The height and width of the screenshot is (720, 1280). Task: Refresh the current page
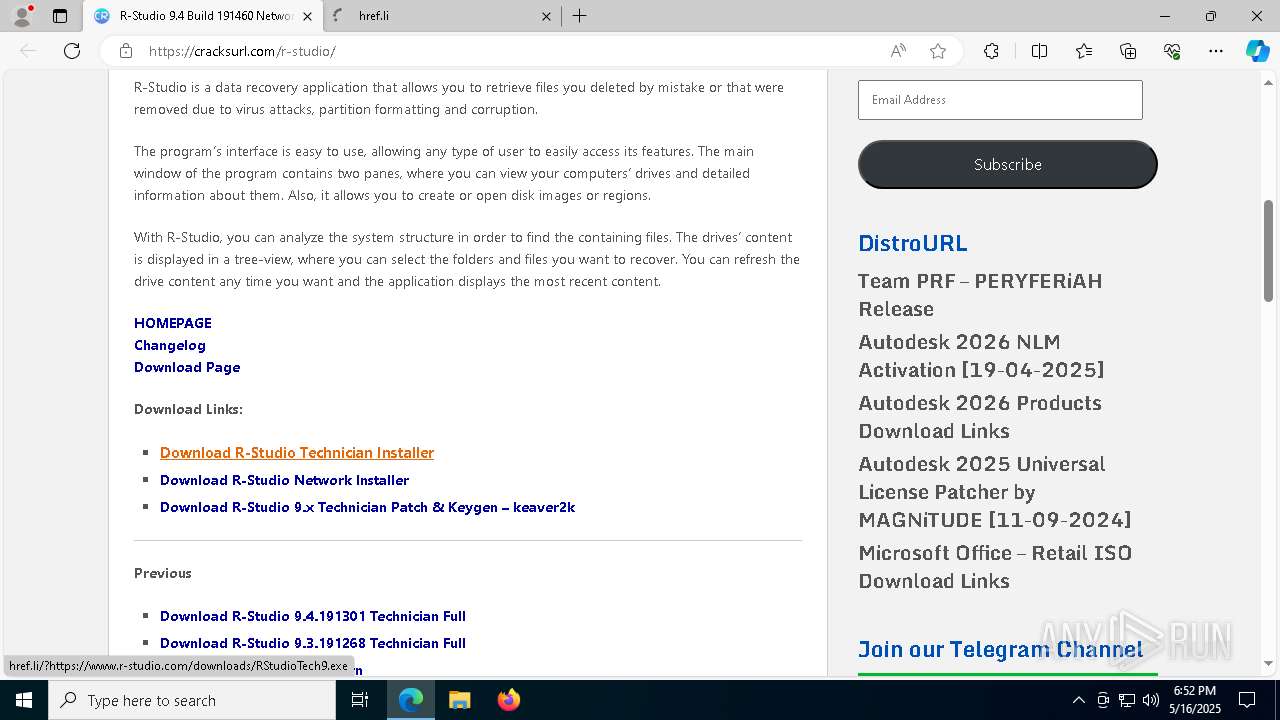tap(72, 51)
